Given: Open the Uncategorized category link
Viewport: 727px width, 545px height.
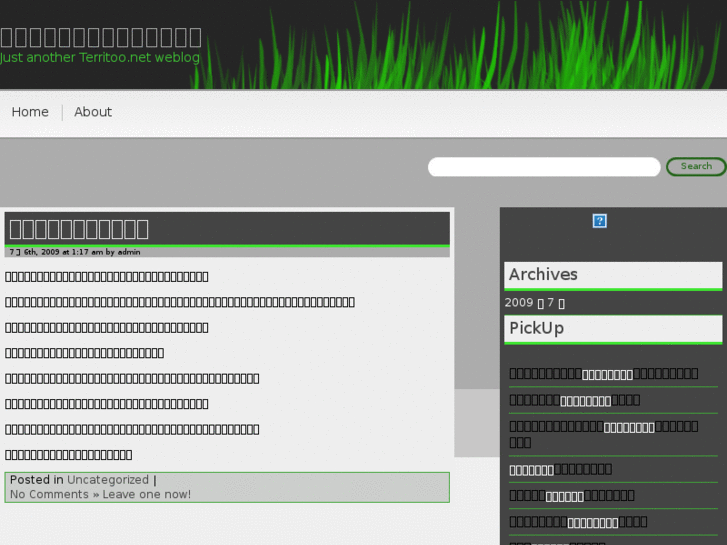Looking at the screenshot, I should coord(108,480).
